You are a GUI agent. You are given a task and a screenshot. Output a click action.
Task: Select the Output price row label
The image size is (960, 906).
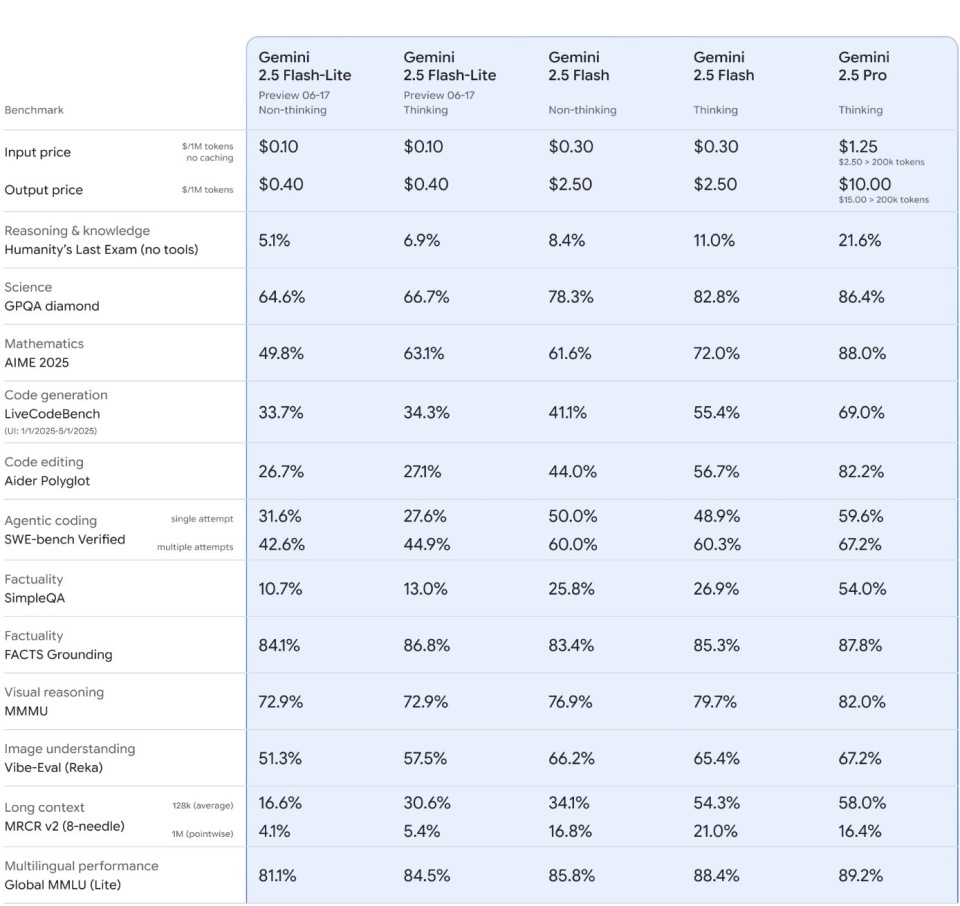[43, 190]
